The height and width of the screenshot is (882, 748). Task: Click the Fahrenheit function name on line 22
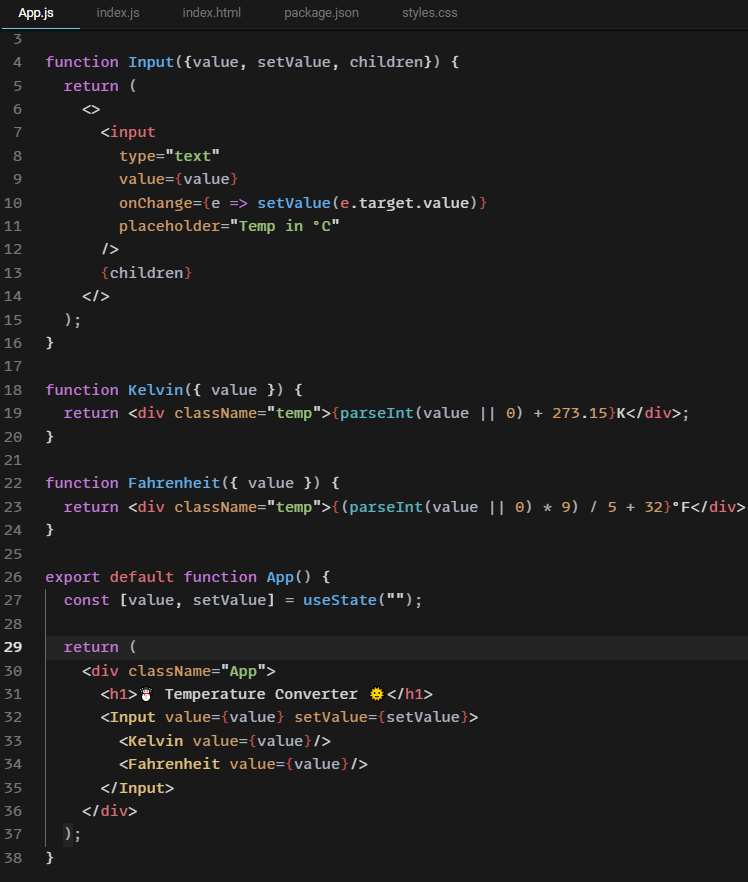point(174,483)
